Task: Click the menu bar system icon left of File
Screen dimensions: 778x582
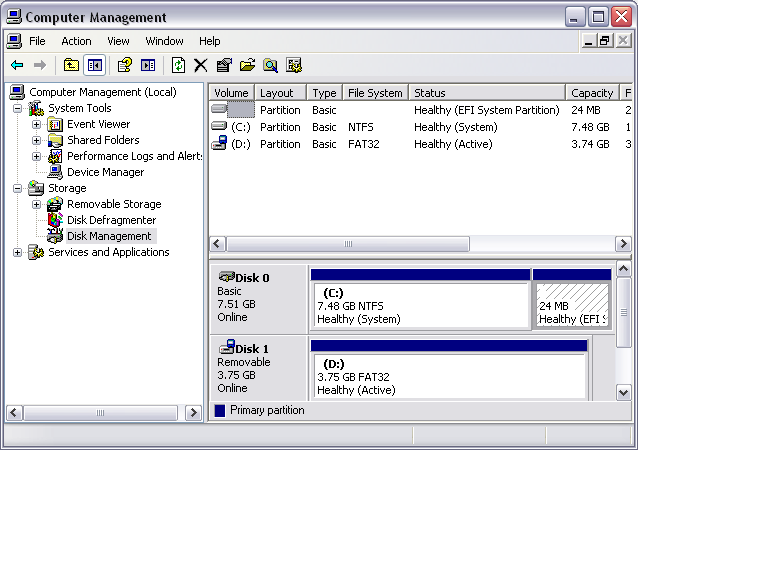Action: tap(14, 41)
